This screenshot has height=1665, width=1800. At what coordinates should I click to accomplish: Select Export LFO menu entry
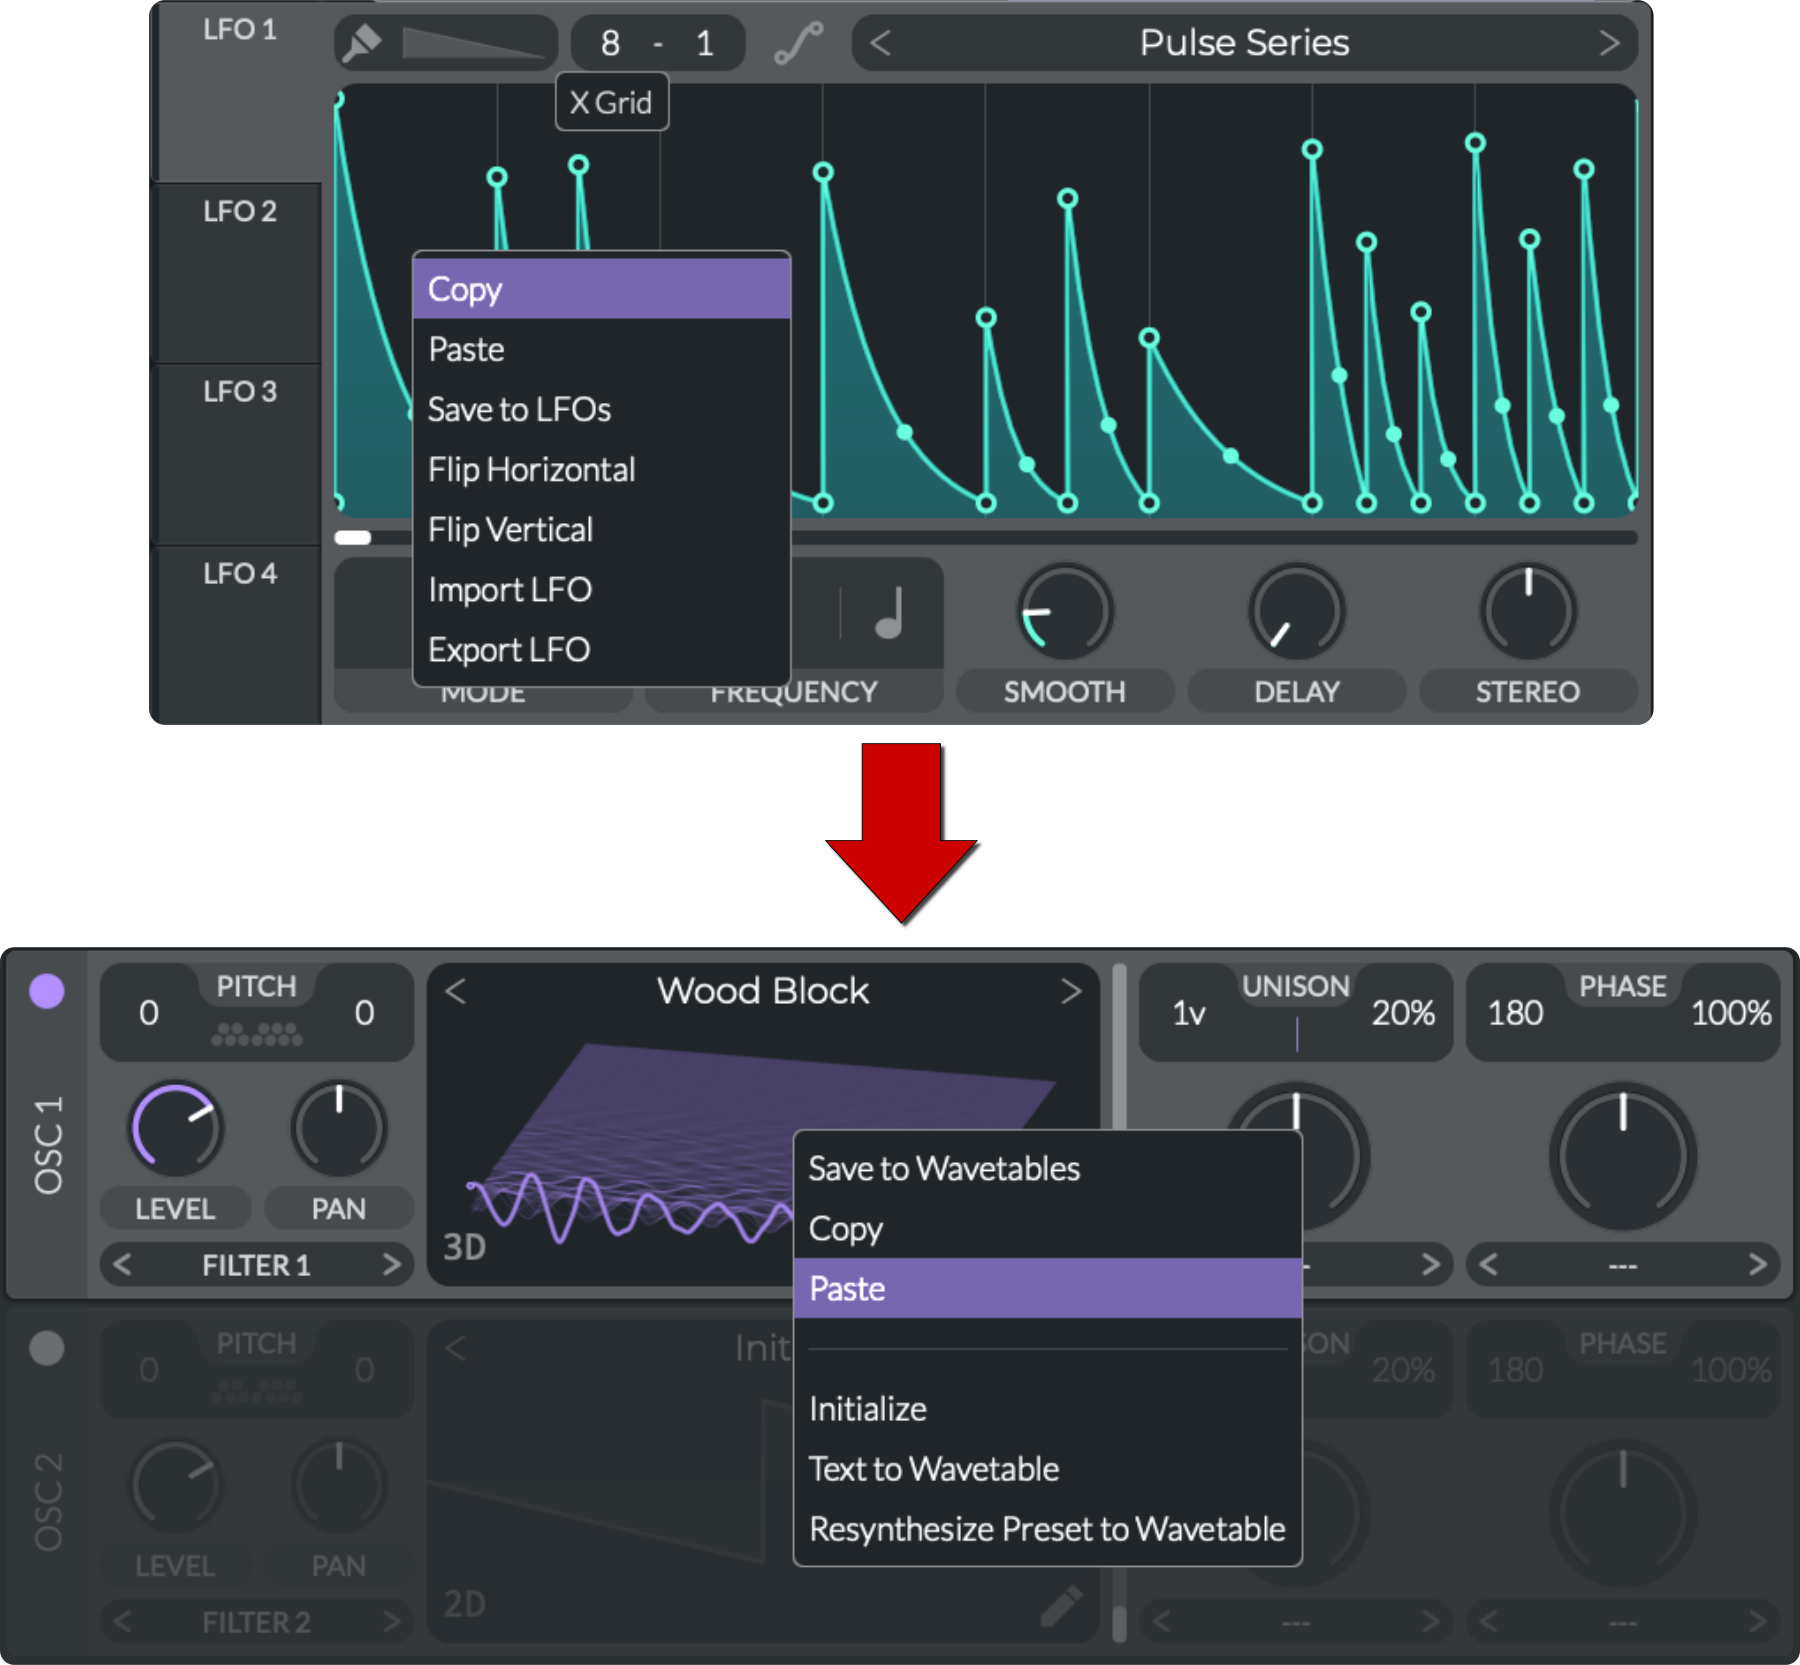[602, 649]
